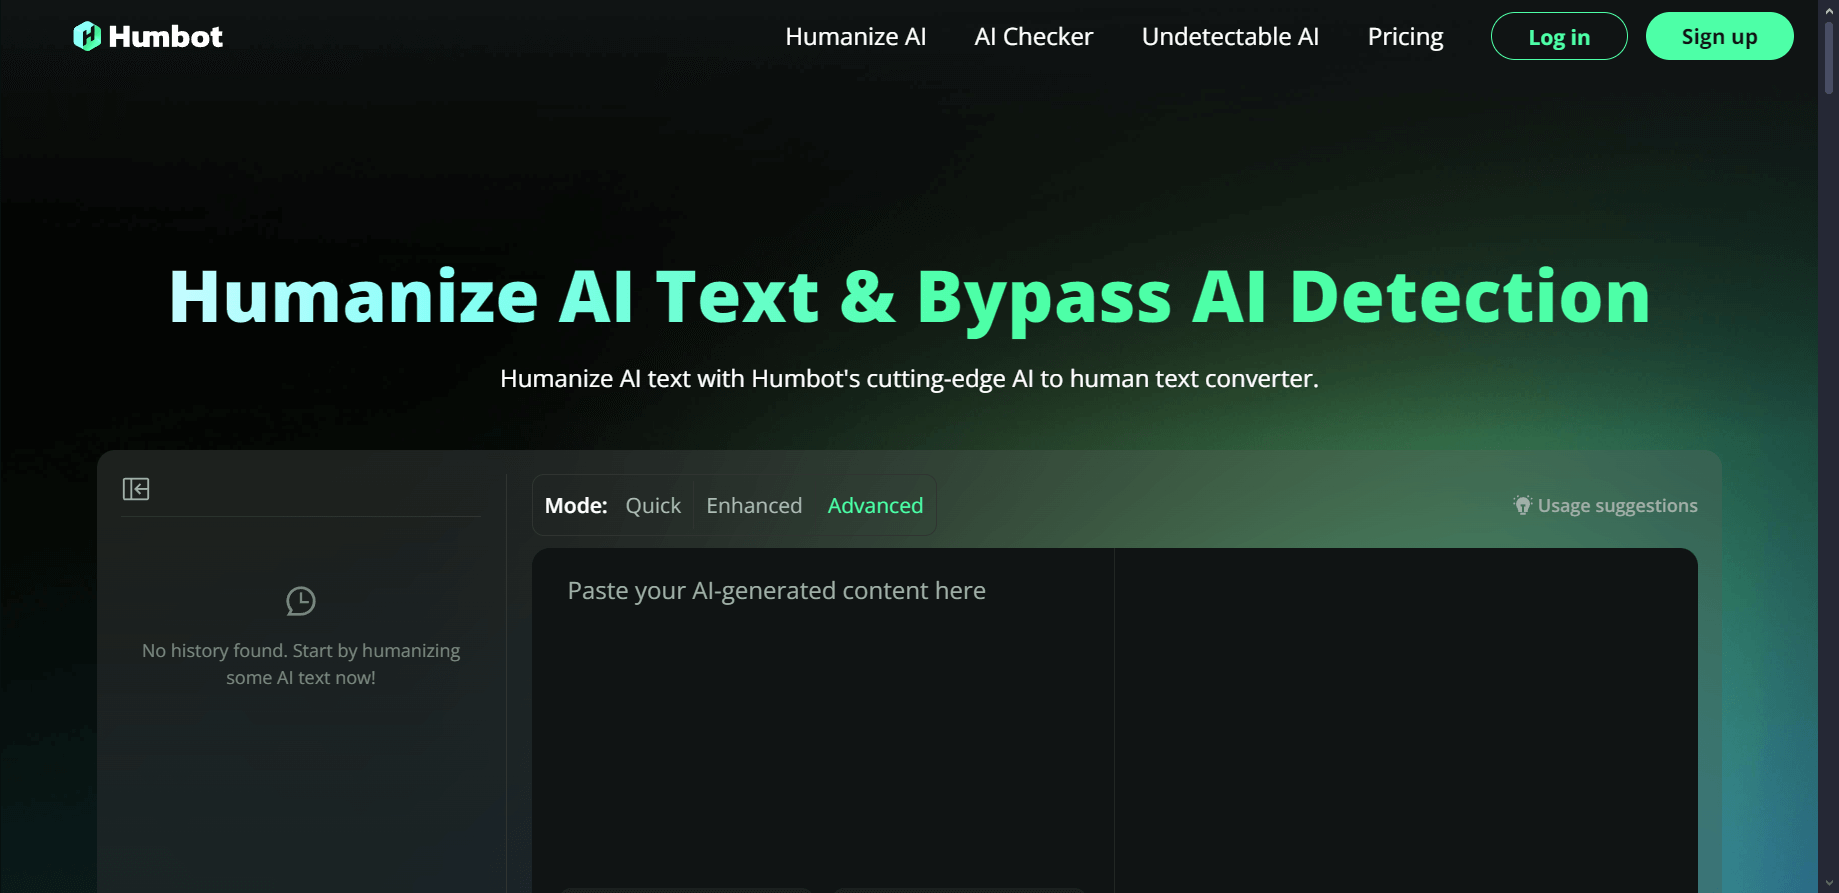Click the lightbulb usage suggestions icon
Image resolution: width=1839 pixels, height=893 pixels.
(1522, 505)
